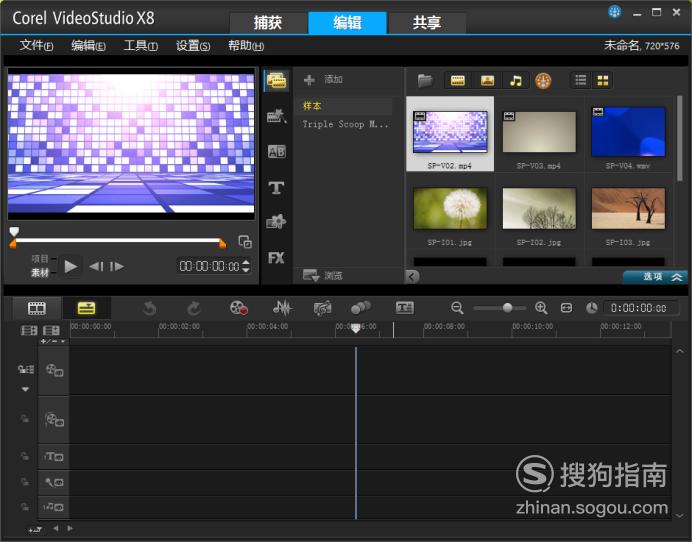Viewport: 692px width, 542px height.
Task: Open the Subtitle Editor icon
Action: (x=405, y=308)
